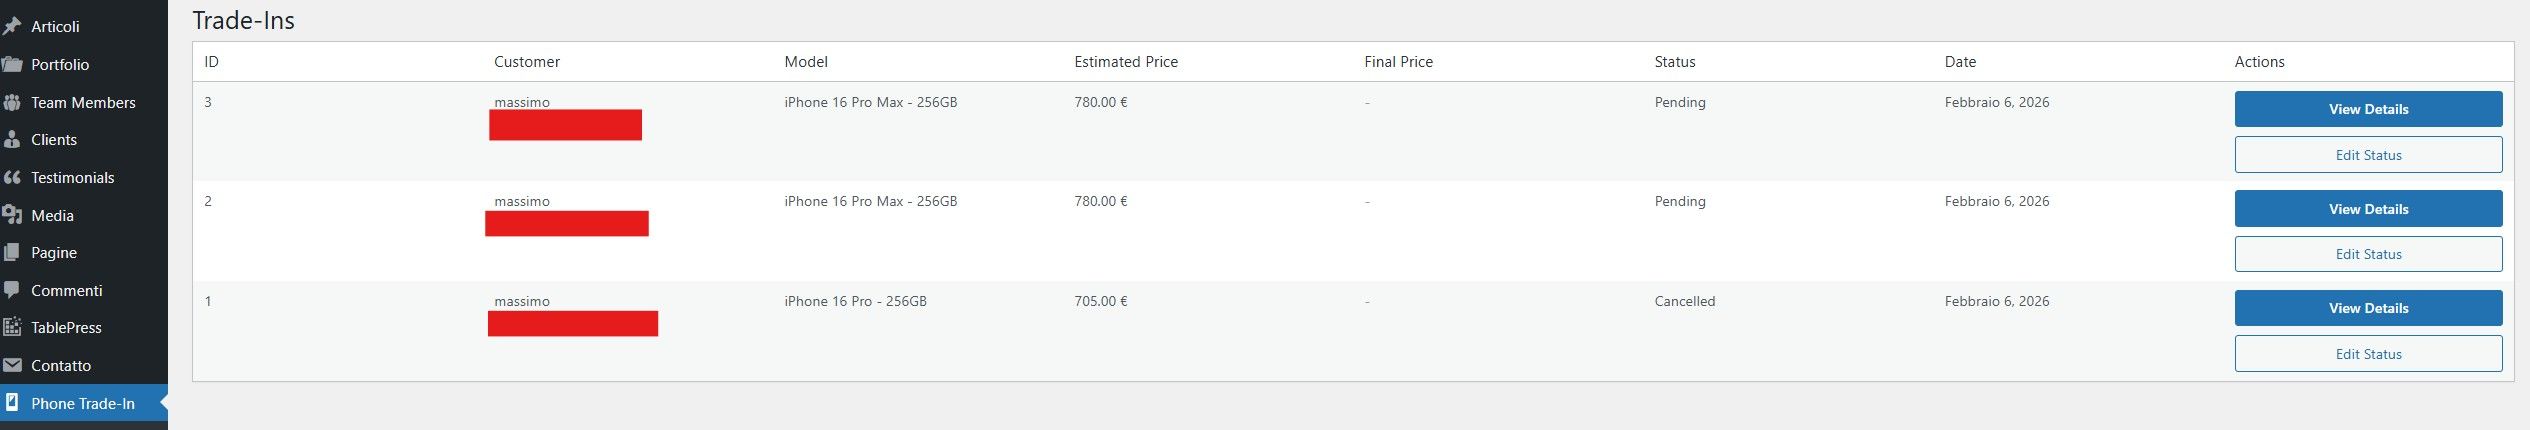
Task: View Details for cancelled trade-in ID 1
Action: [x=2368, y=308]
